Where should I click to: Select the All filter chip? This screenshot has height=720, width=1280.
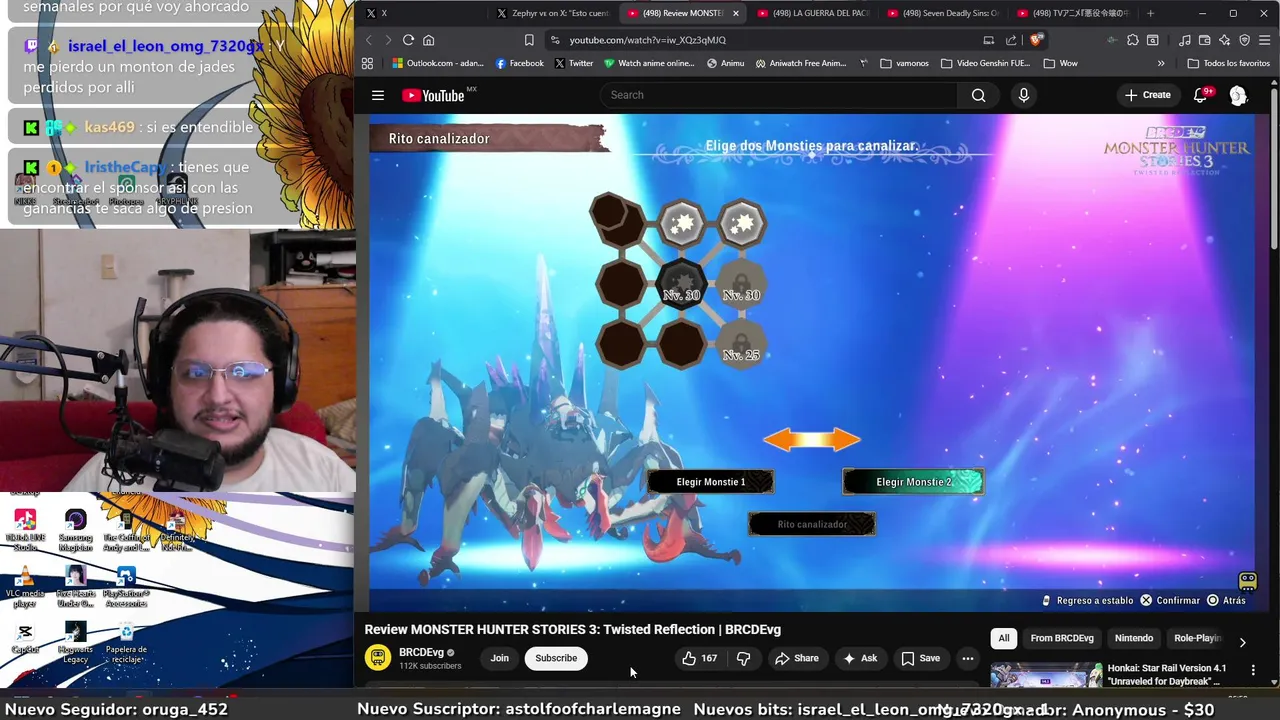pos(1004,638)
